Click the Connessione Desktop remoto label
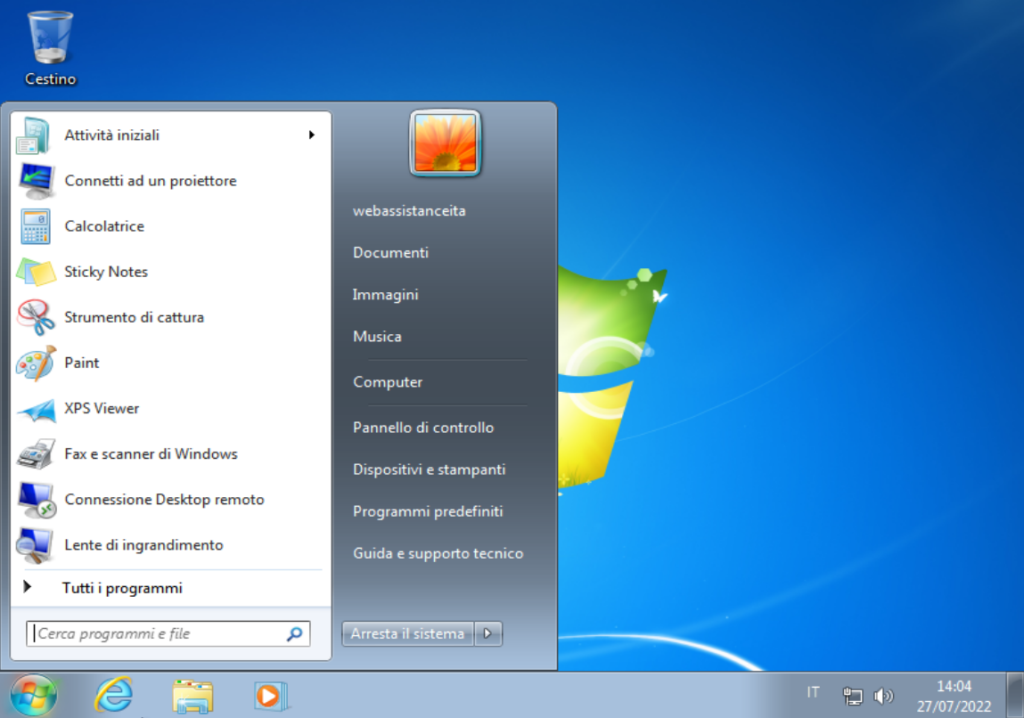The width and height of the screenshot is (1024, 718). point(164,500)
